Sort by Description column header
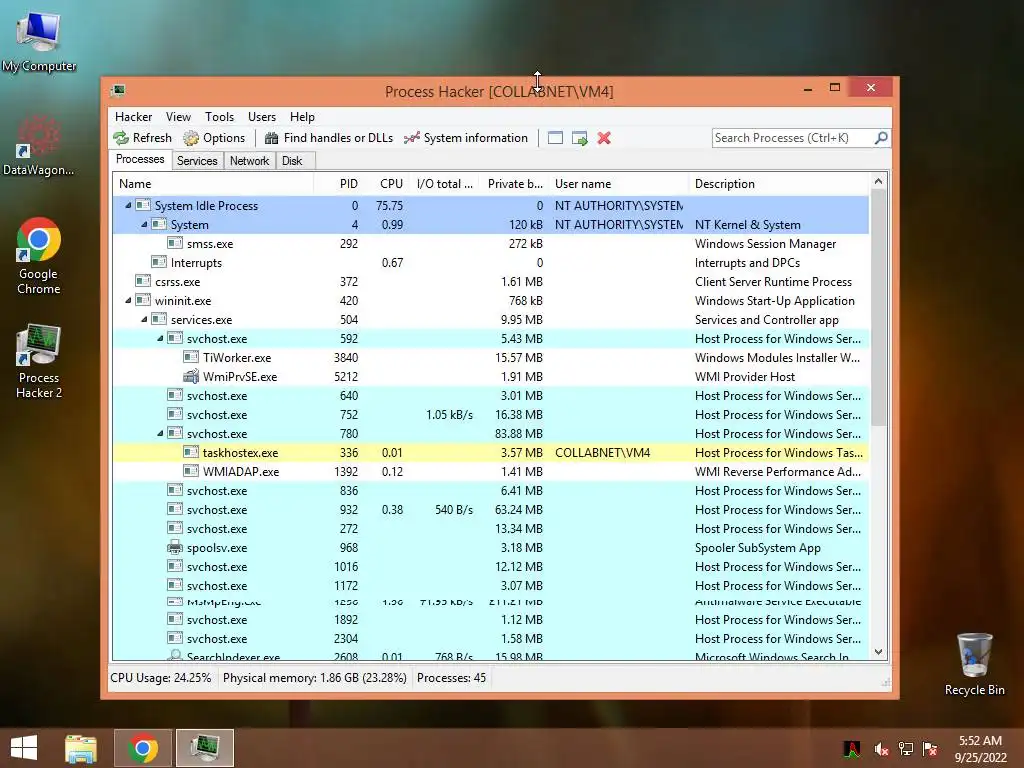 pyautogui.click(x=778, y=184)
